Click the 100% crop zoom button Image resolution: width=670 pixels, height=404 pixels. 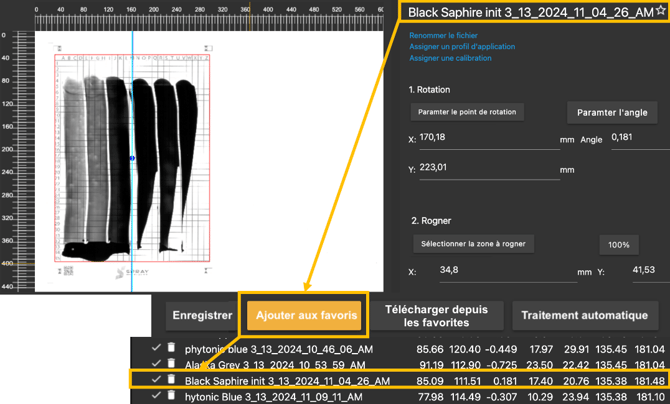click(619, 245)
